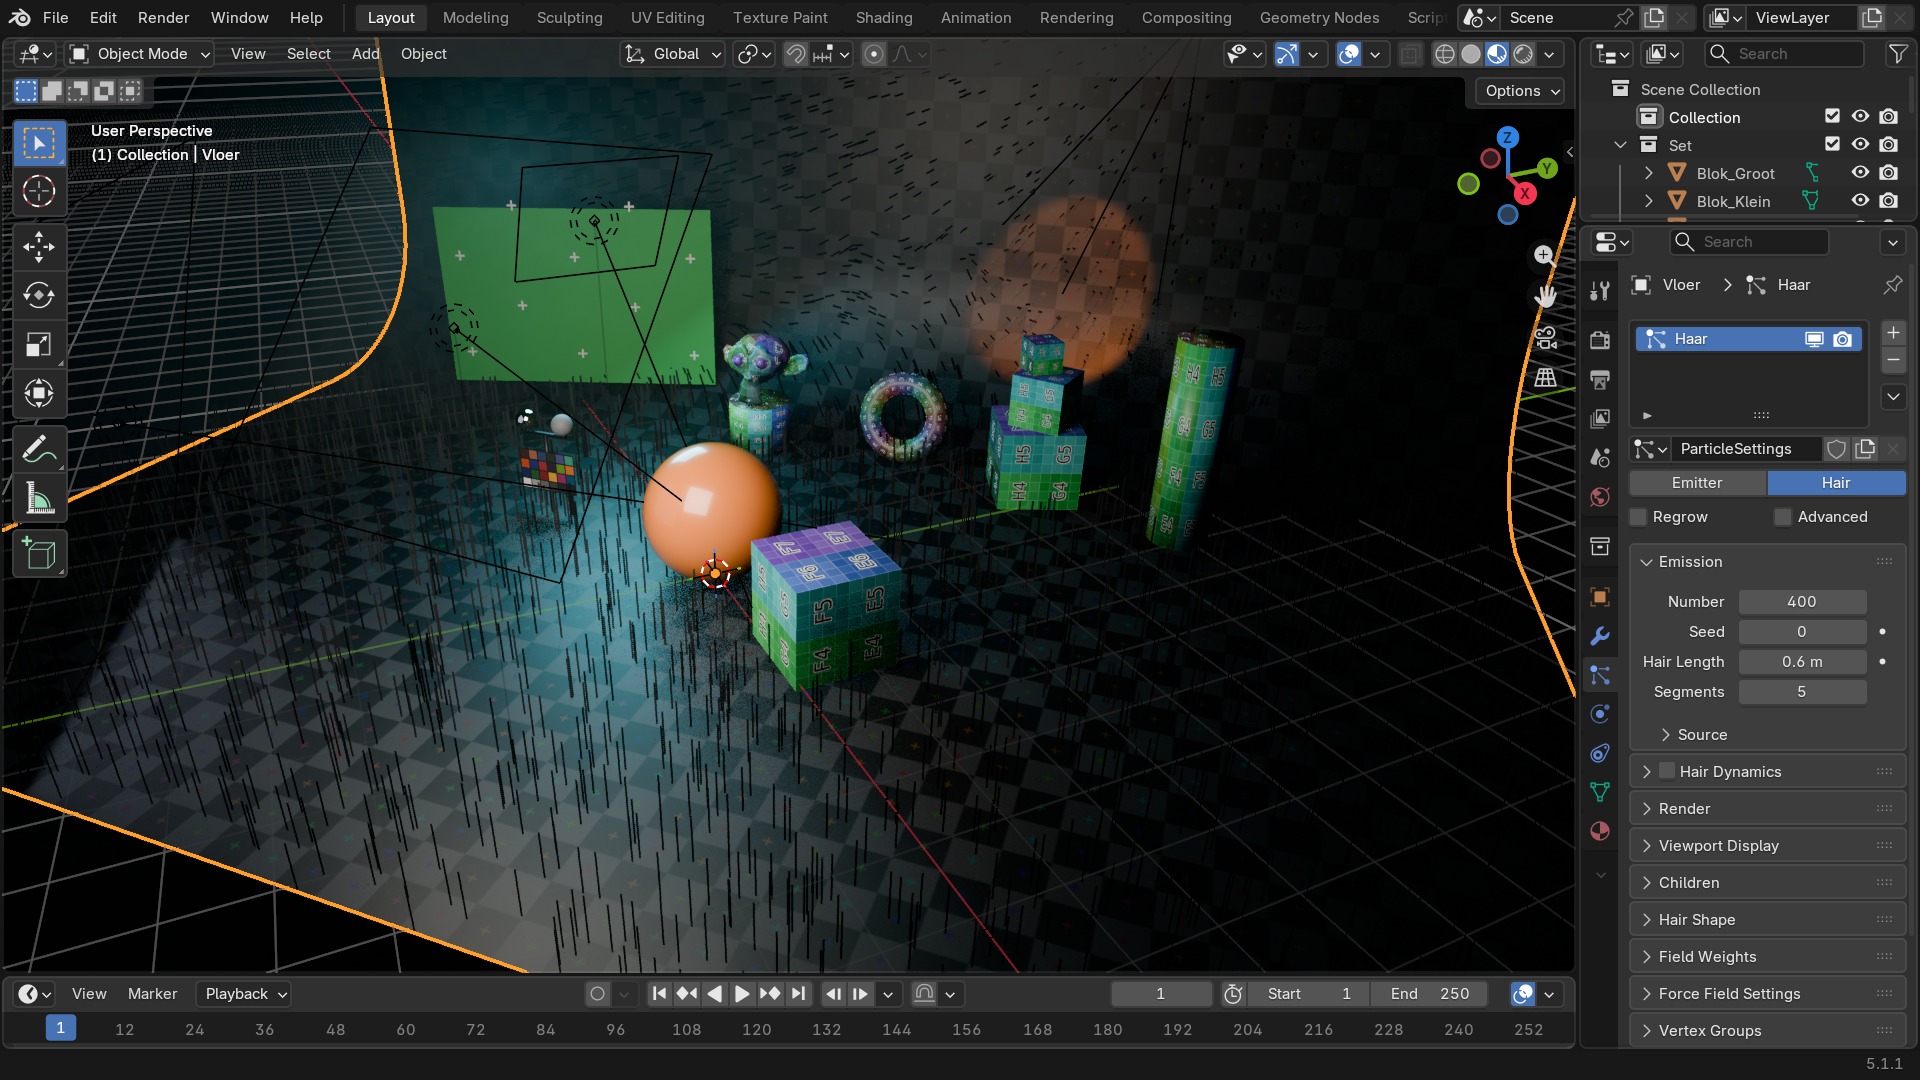Enable the Advanced checkbox
The height and width of the screenshot is (1080, 1920).
pos(1783,517)
